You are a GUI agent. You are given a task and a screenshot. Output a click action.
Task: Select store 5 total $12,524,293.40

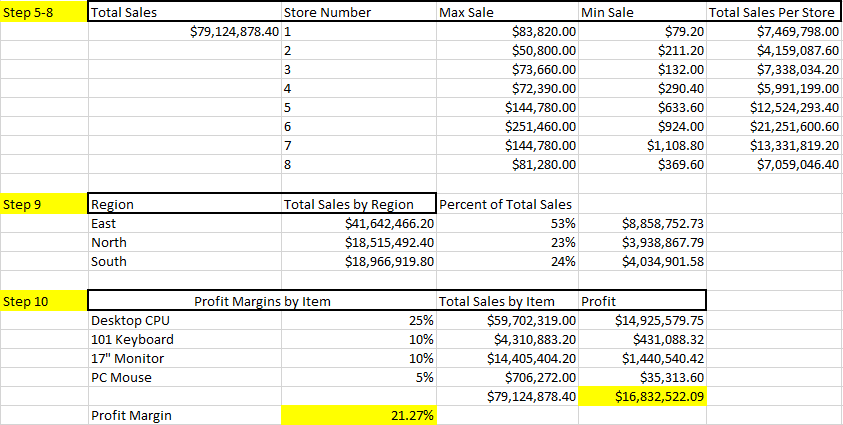pyautogui.click(x=774, y=107)
